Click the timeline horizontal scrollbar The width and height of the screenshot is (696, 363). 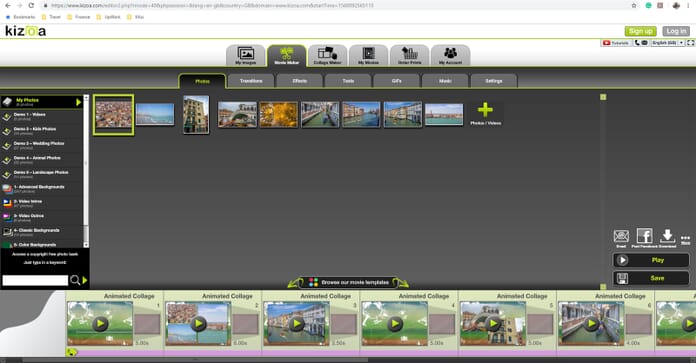(x=195, y=360)
